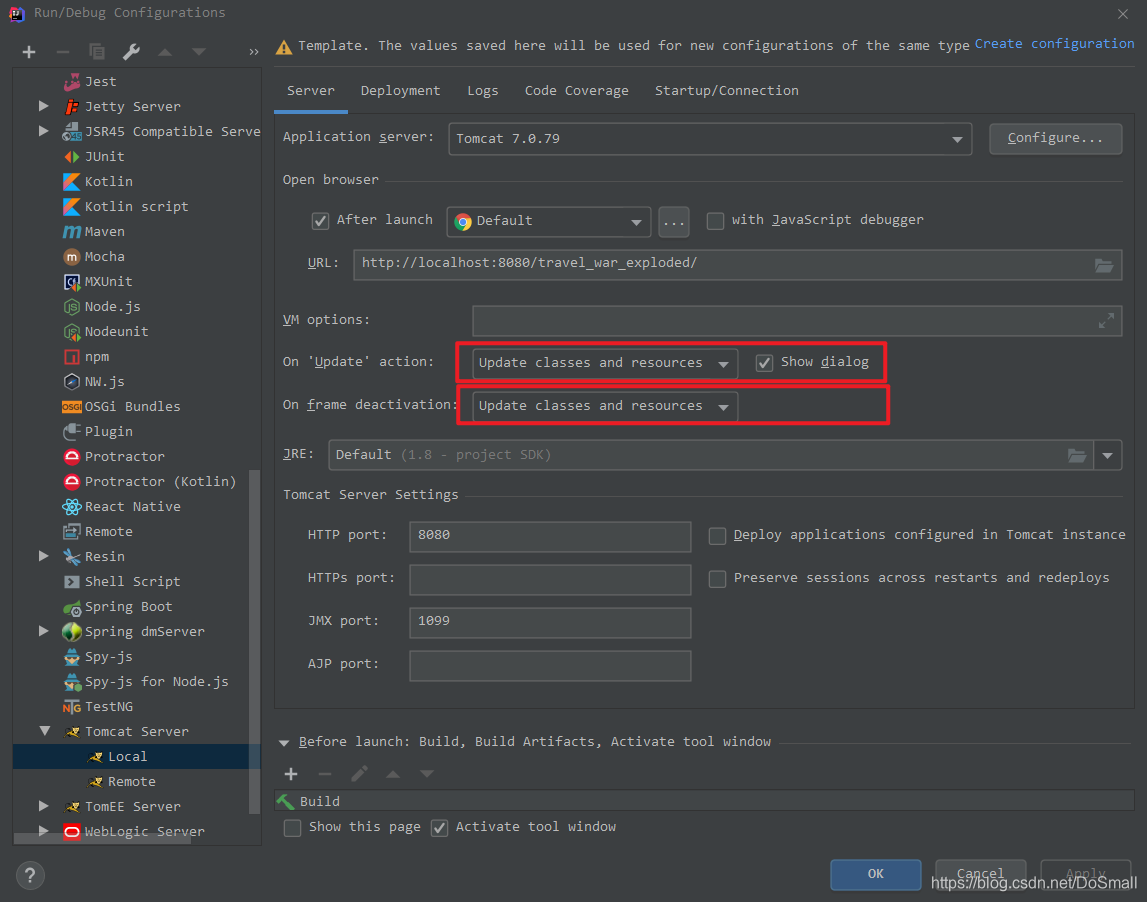Confirm the dialog with OK

click(876, 874)
